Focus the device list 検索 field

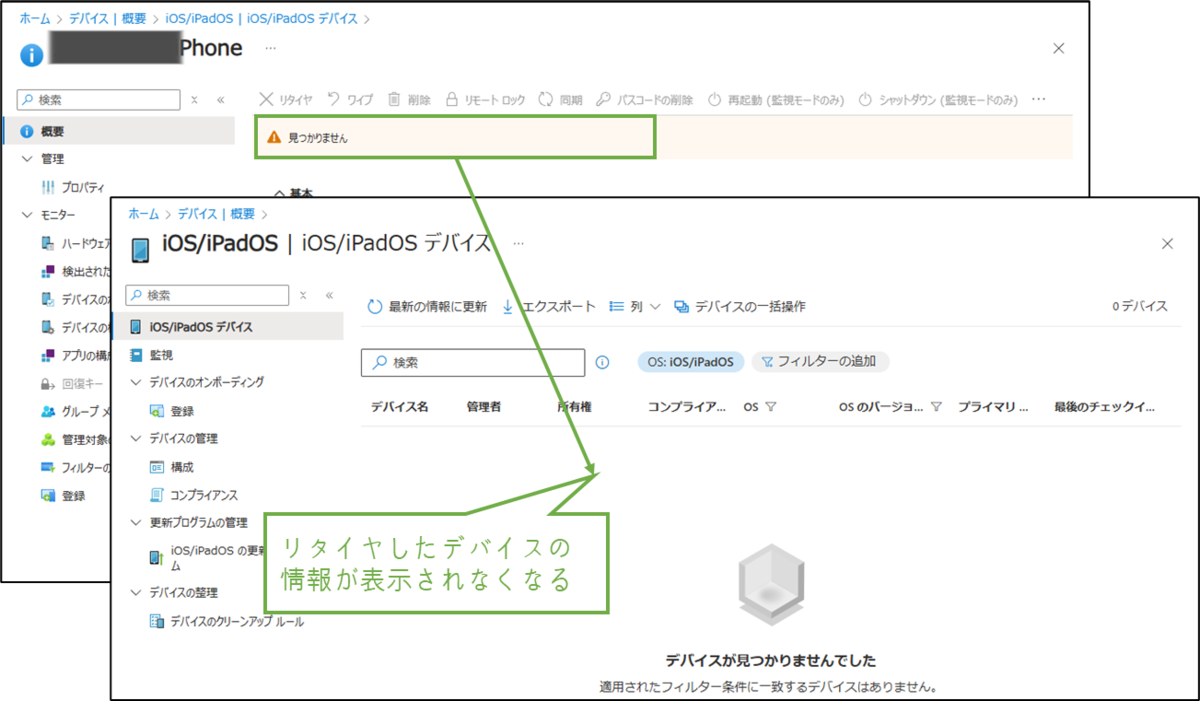click(x=472, y=363)
